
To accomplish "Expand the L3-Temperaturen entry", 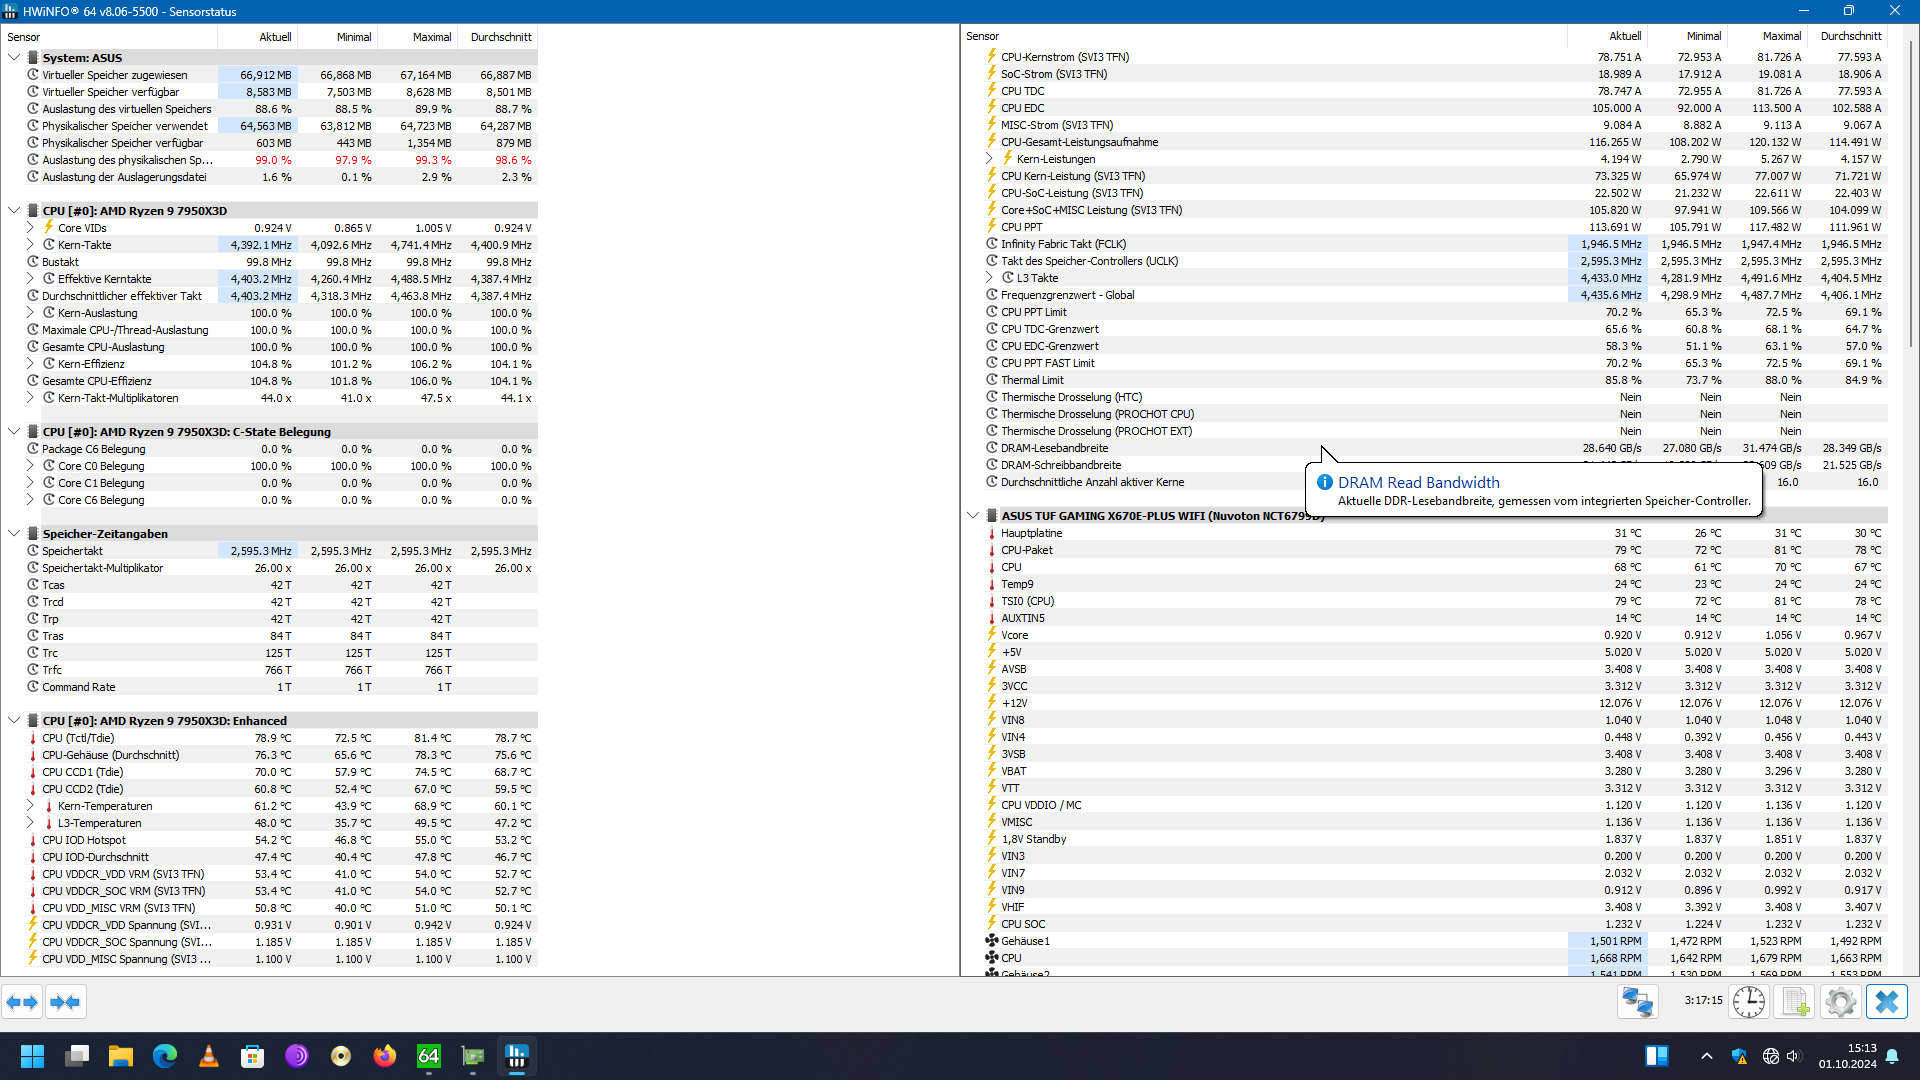I will coord(30,823).
